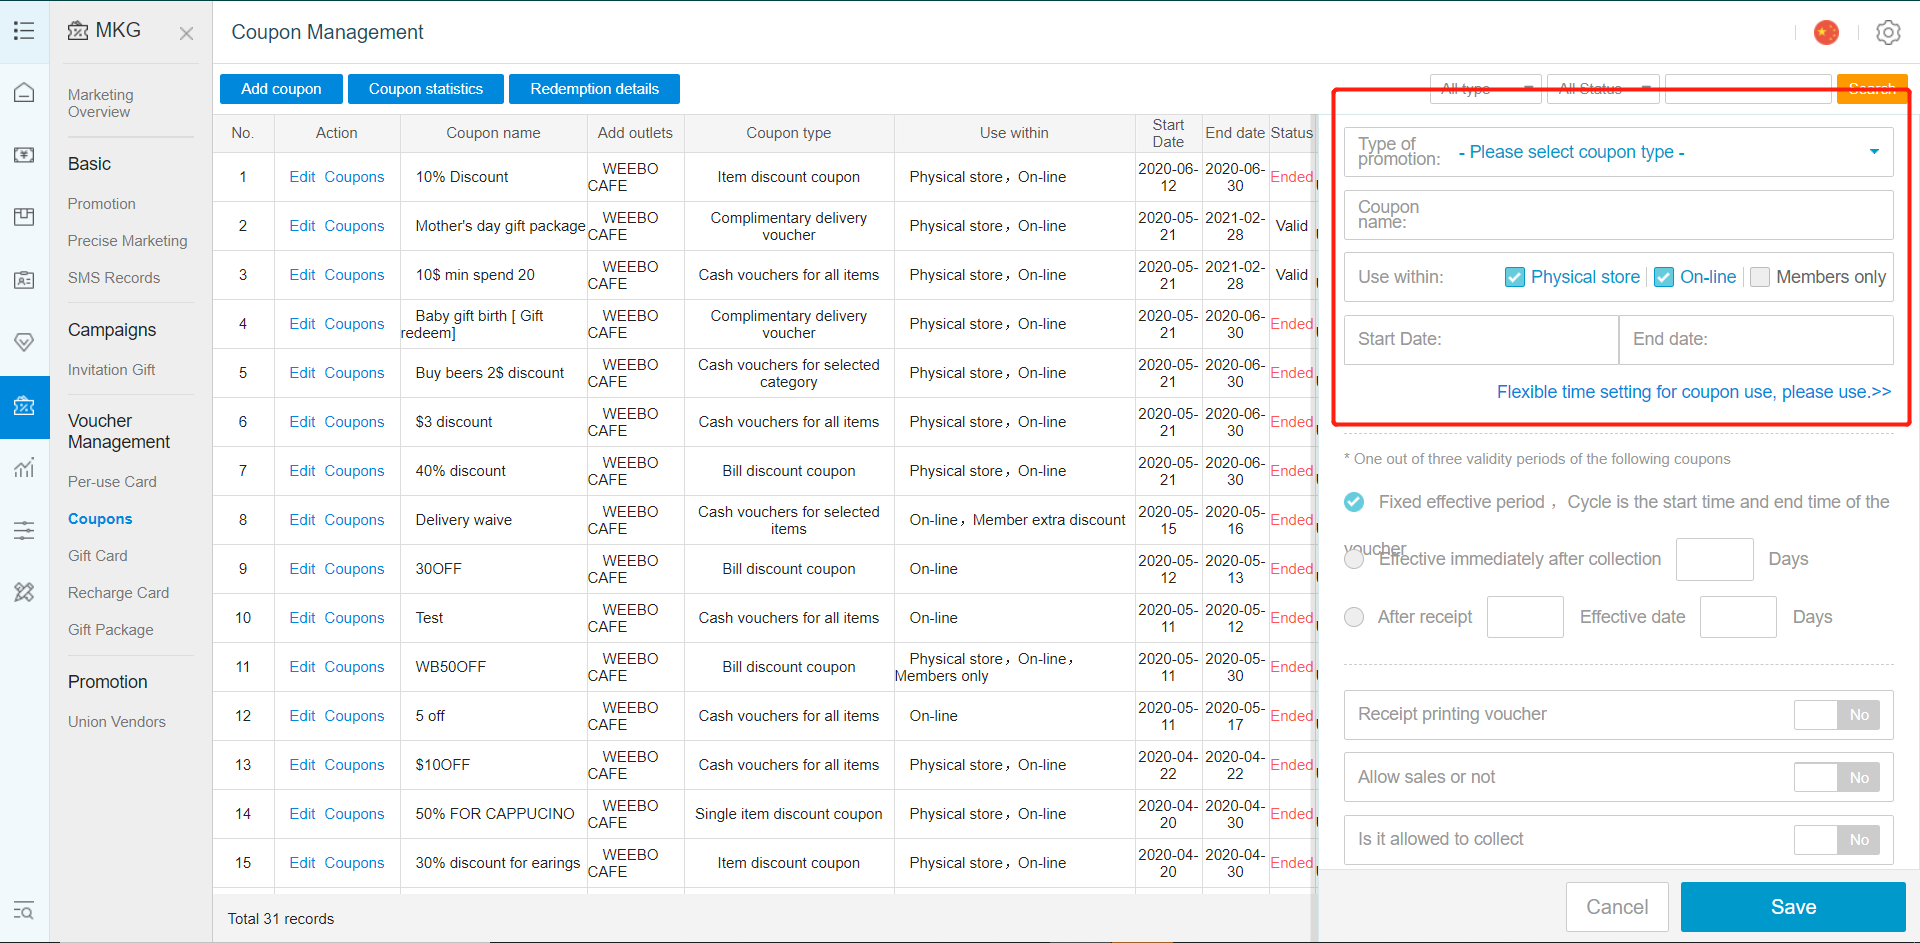
Task: Open Coupon statistics
Action: coord(426,89)
